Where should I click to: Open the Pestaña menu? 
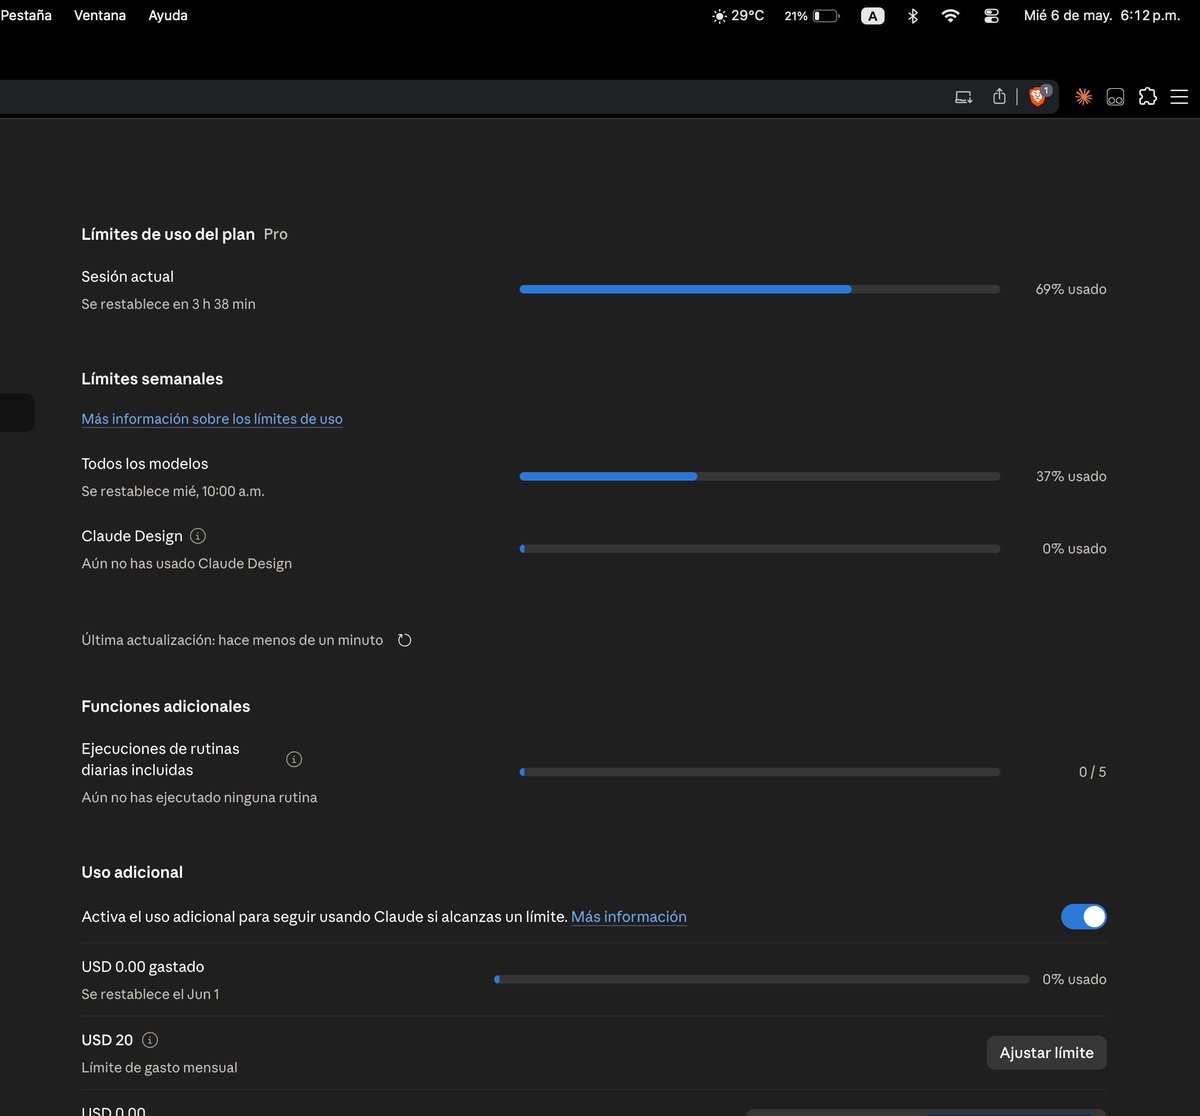26,16
